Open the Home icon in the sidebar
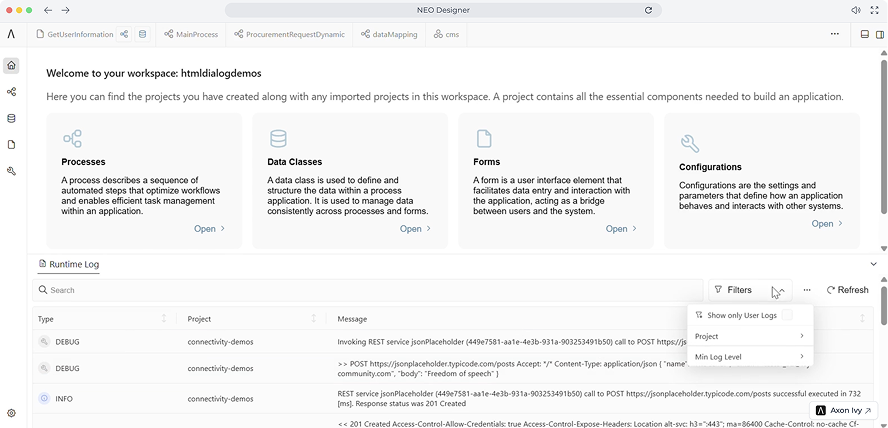Image resolution: width=888 pixels, height=428 pixels. 11,65
